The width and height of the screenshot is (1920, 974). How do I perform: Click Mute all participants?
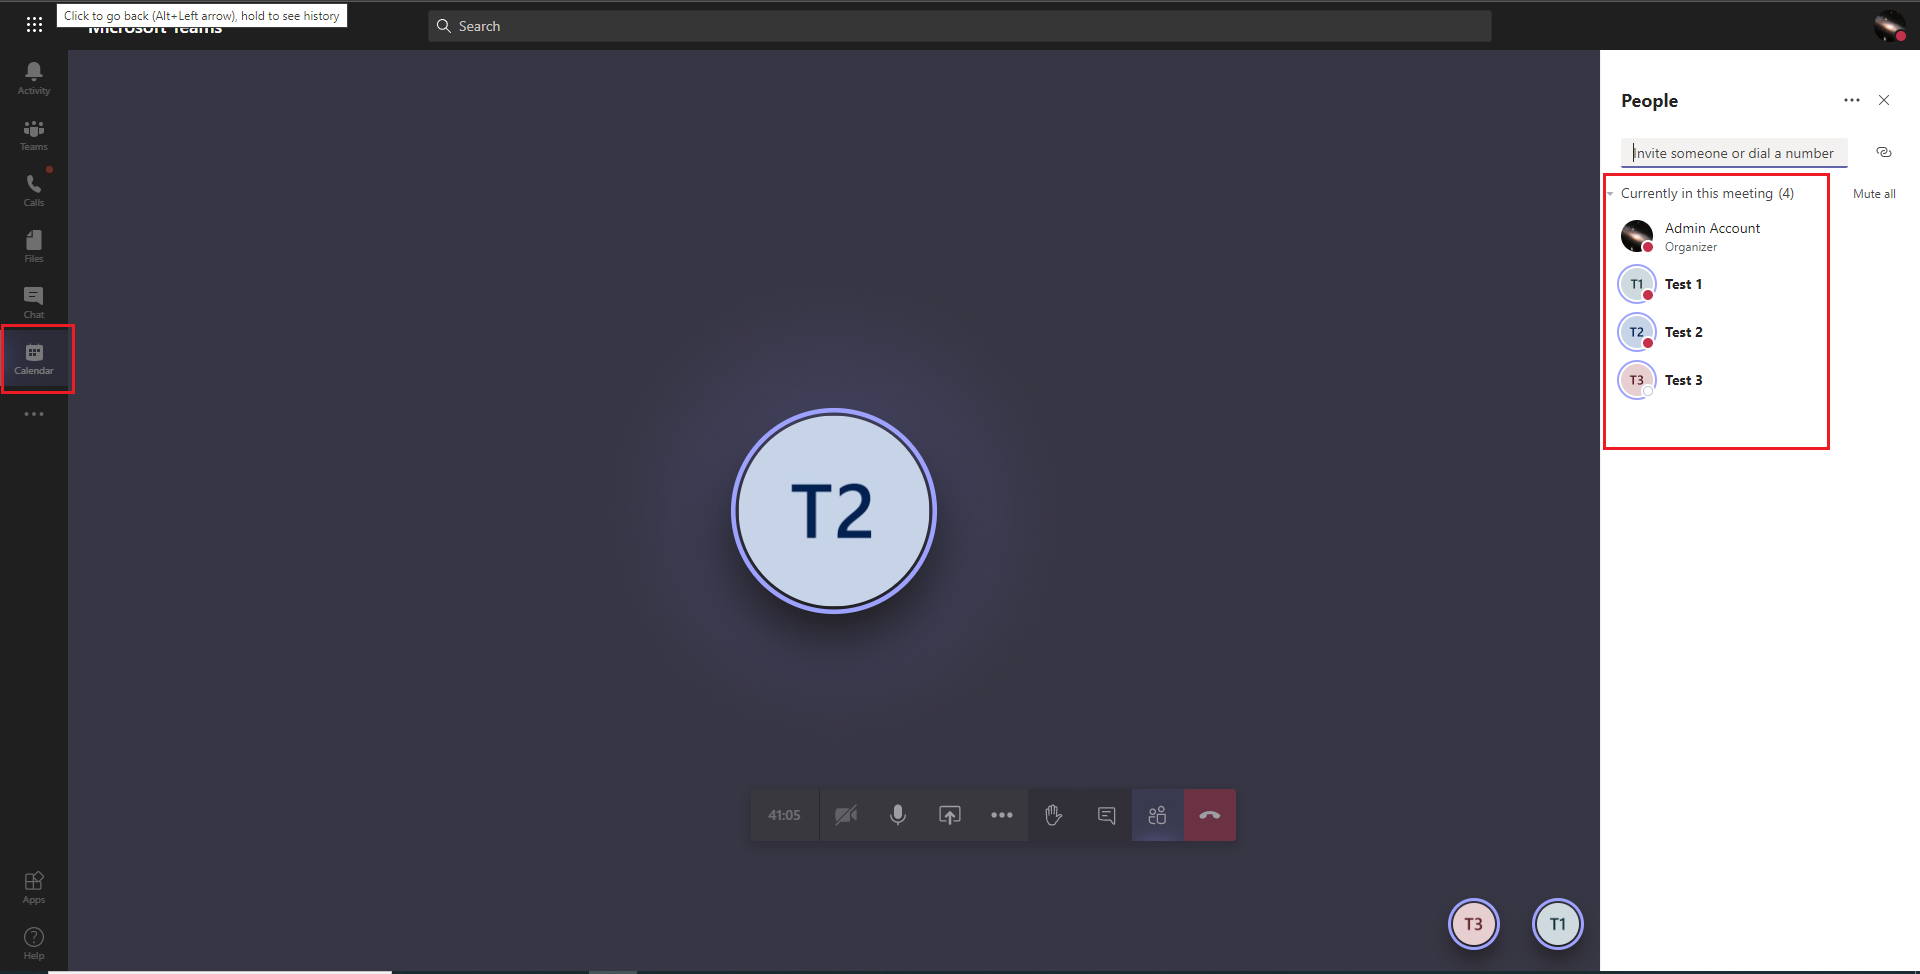1874,194
